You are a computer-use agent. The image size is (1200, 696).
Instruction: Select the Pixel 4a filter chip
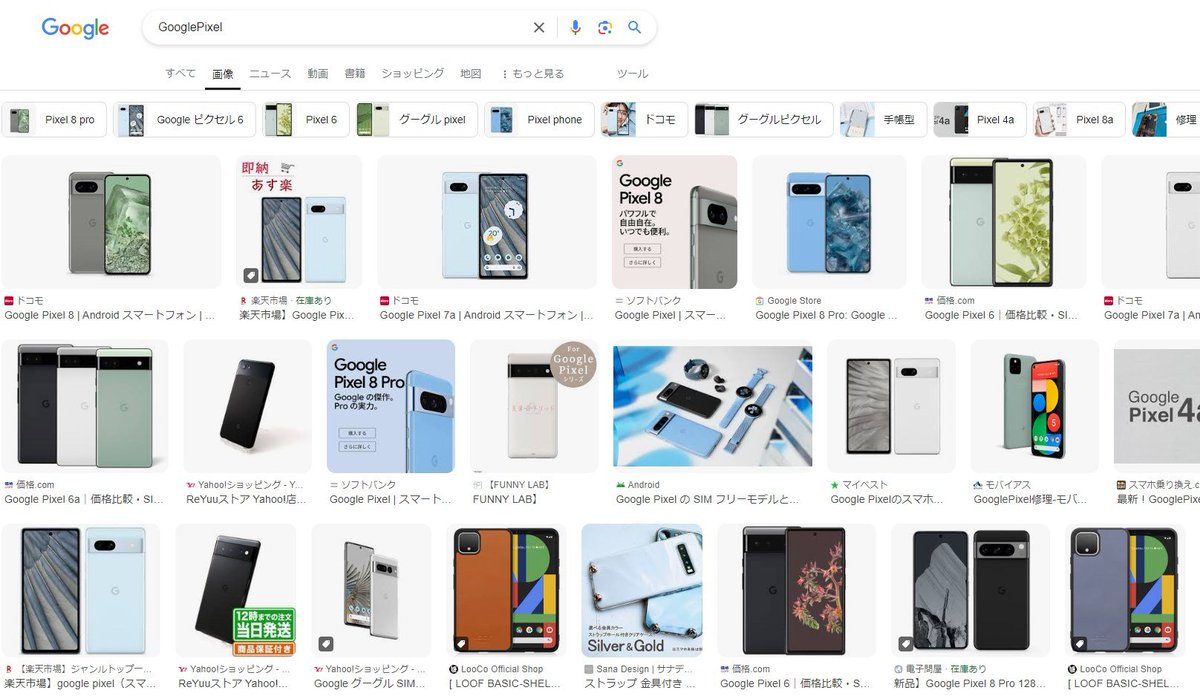(979, 119)
